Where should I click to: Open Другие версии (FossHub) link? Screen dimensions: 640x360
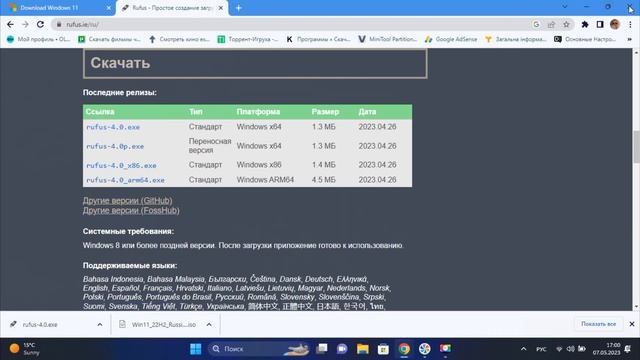[x=131, y=211]
